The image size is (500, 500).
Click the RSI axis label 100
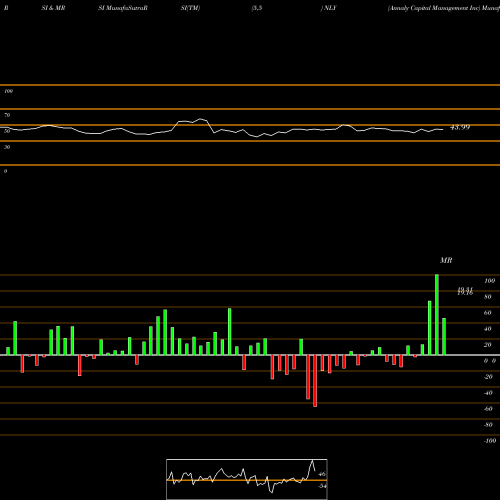(x=8, y=91)
